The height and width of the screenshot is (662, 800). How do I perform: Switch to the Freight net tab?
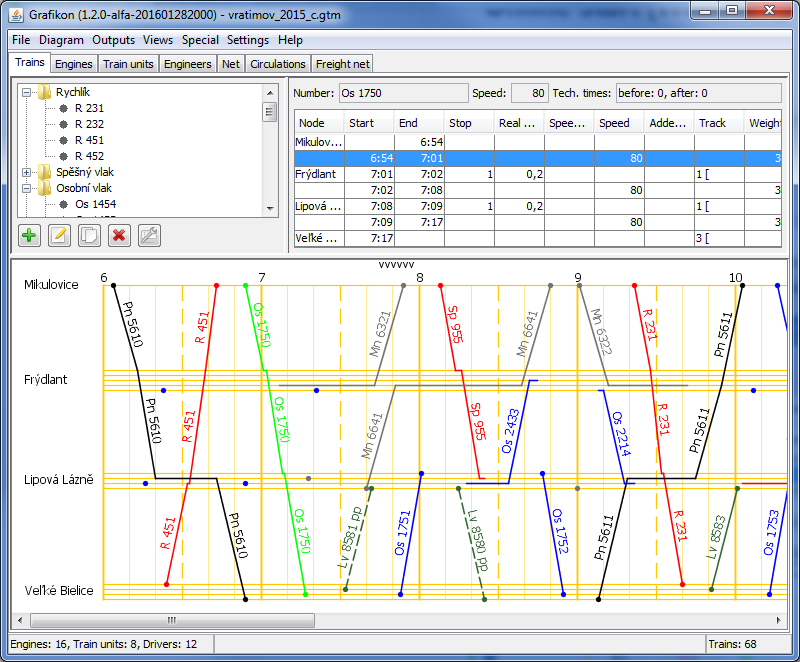pyautogui.click(x=342, y=64)
